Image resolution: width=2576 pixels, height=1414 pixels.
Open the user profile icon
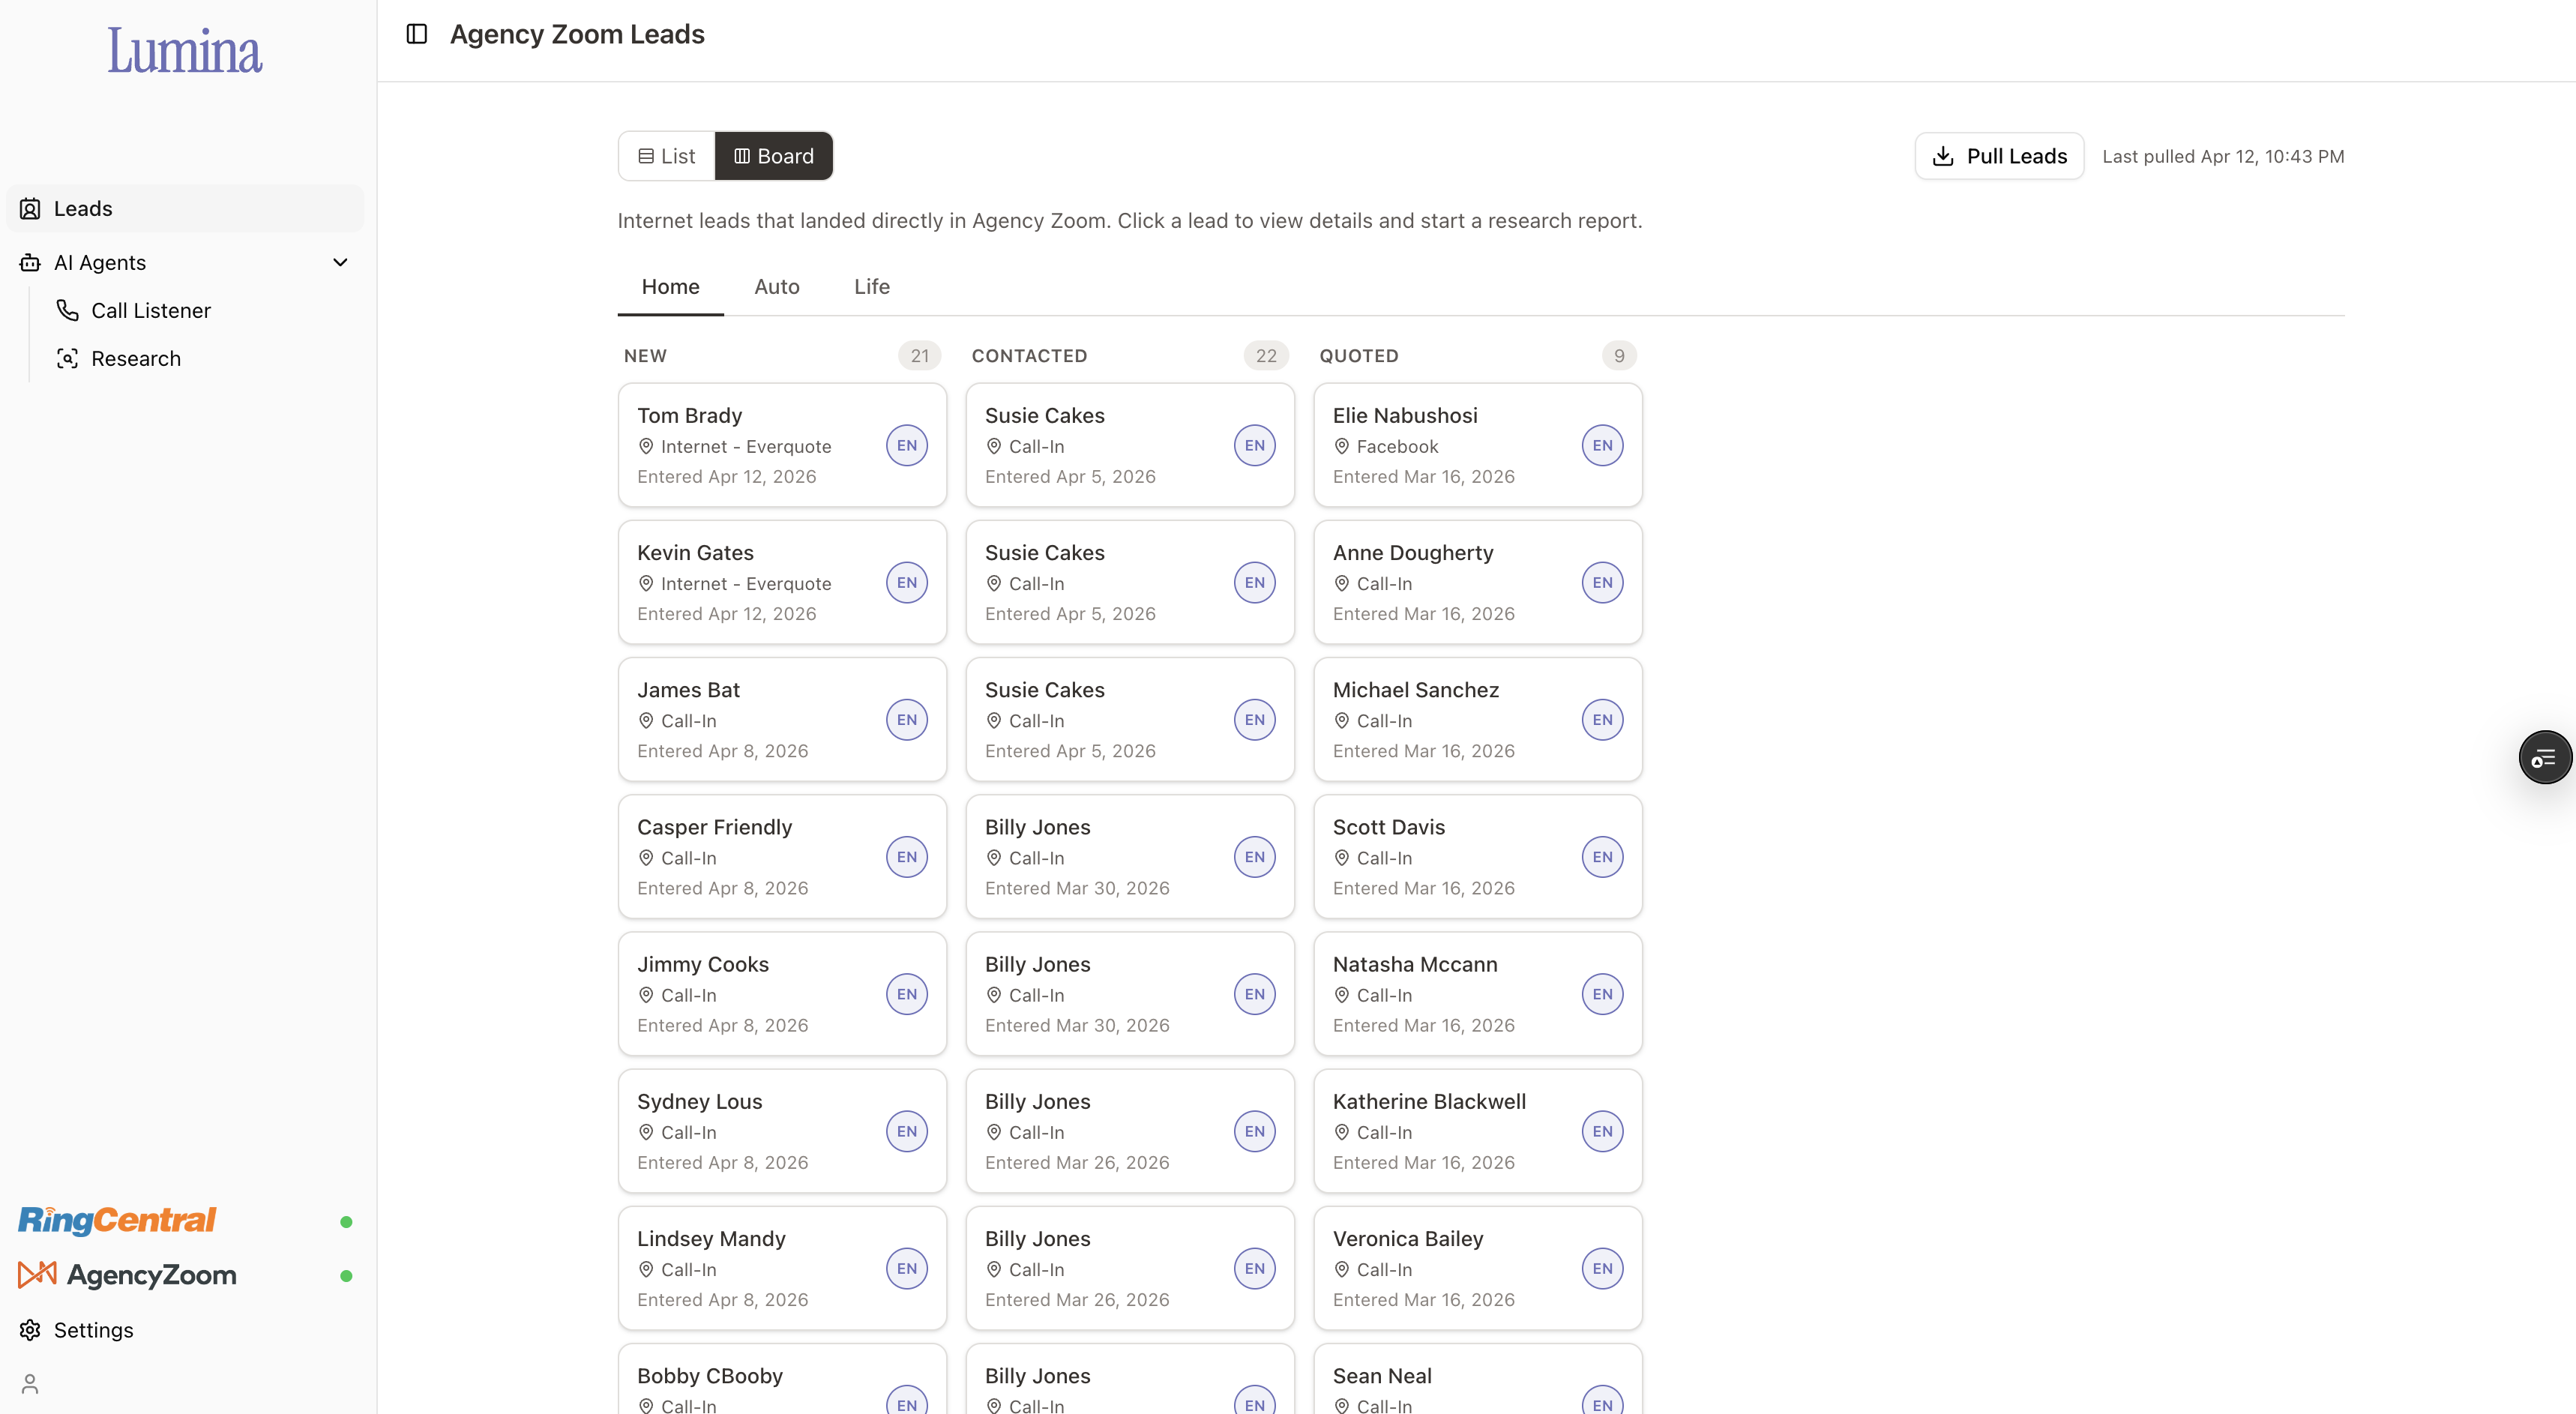pyautogui.click(x=30, y=1384)
